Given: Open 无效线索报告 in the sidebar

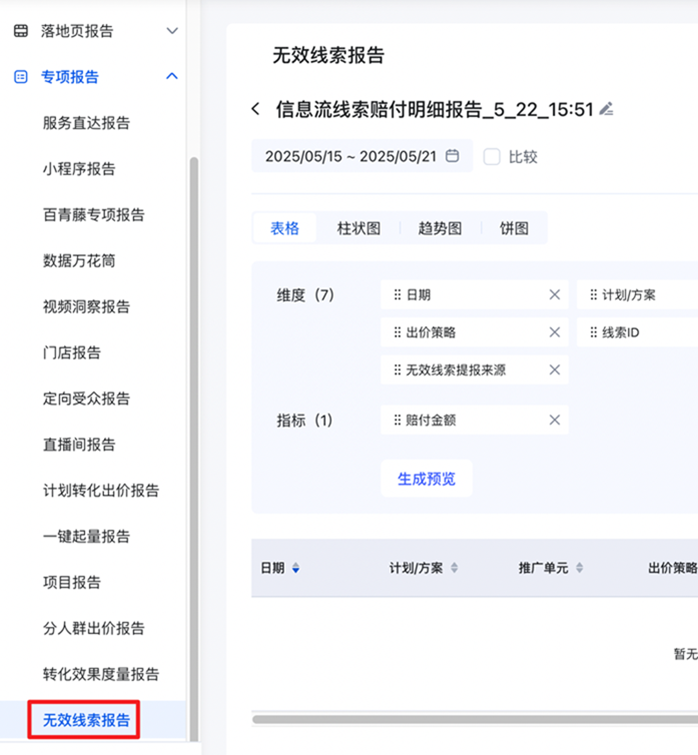Looking at the screenshot, I should [86, 720].
